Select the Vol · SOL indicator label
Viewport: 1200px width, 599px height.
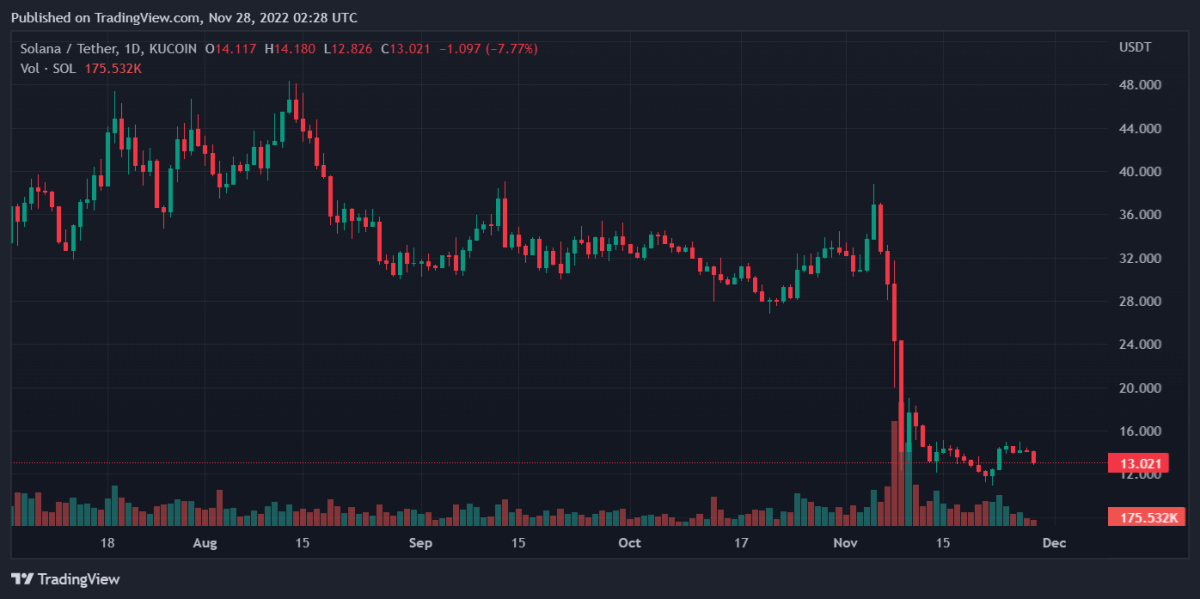pos(45,68)
